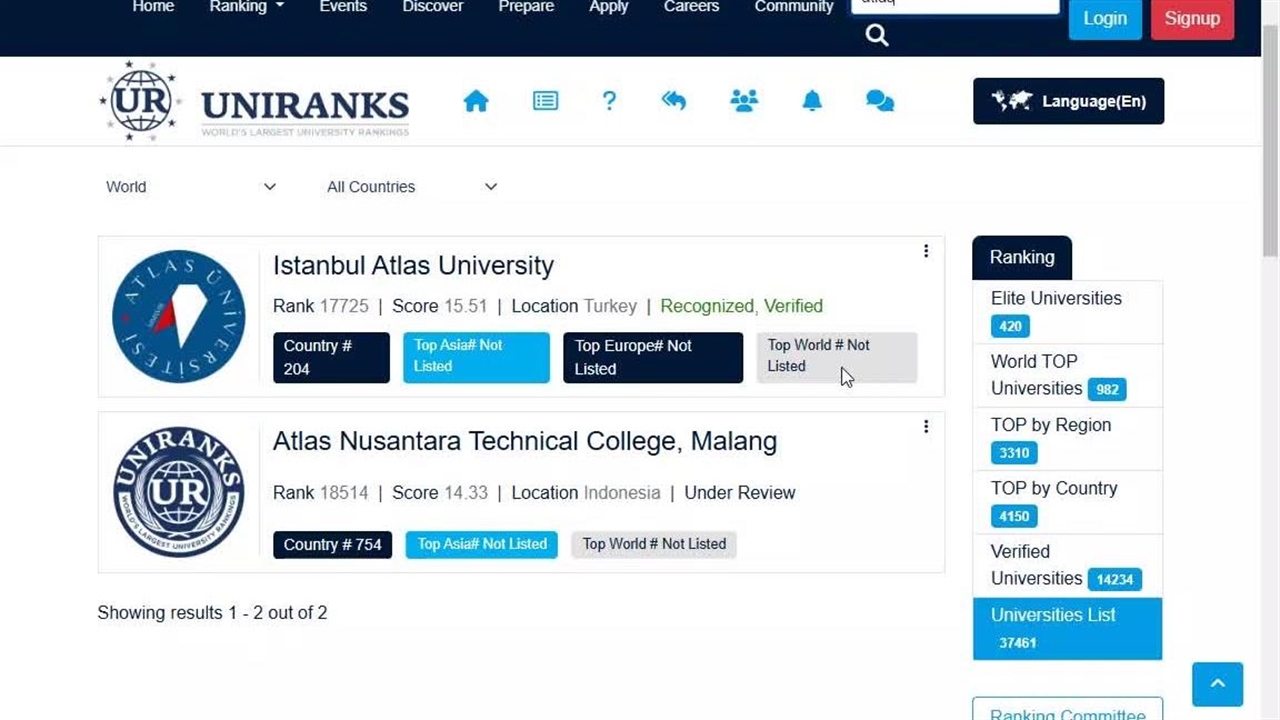The width and height of the screenshot is (1280, 720).
Task: Click the Istanbul Atlas University logo thumbnail
Action: point(179,316)
